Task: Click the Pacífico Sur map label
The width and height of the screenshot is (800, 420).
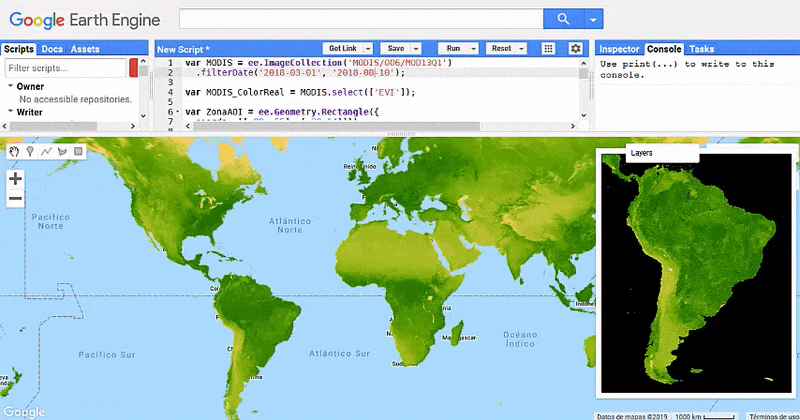Action: coord(107,354)
